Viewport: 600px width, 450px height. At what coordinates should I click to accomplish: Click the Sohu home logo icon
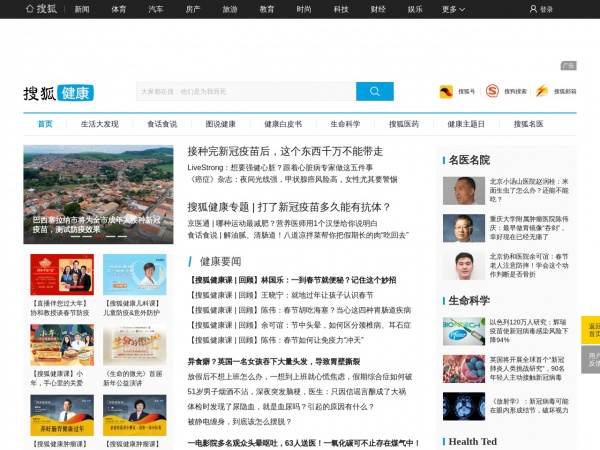[41, 9]
